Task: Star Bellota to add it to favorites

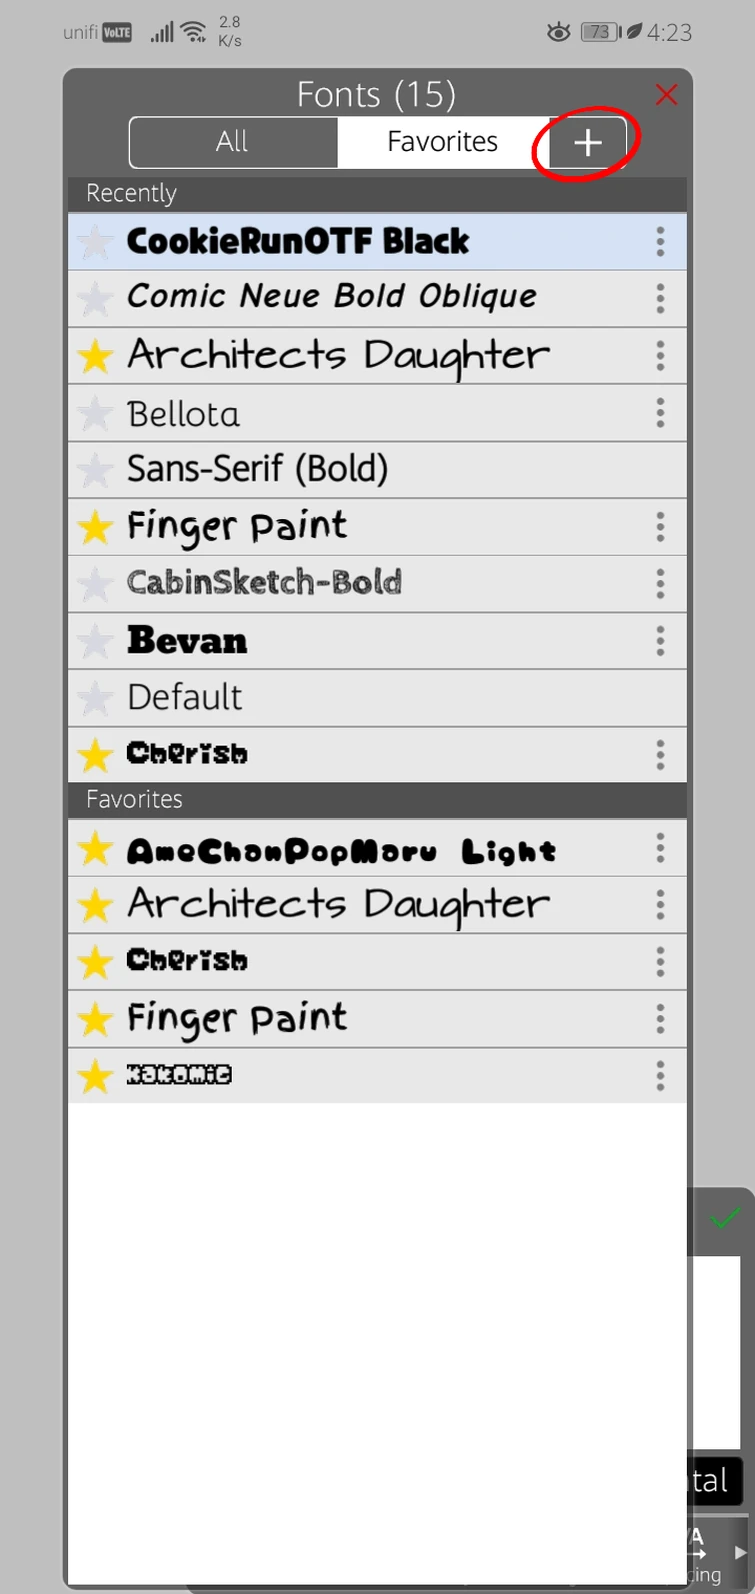Action: click(x=95, y=412)
